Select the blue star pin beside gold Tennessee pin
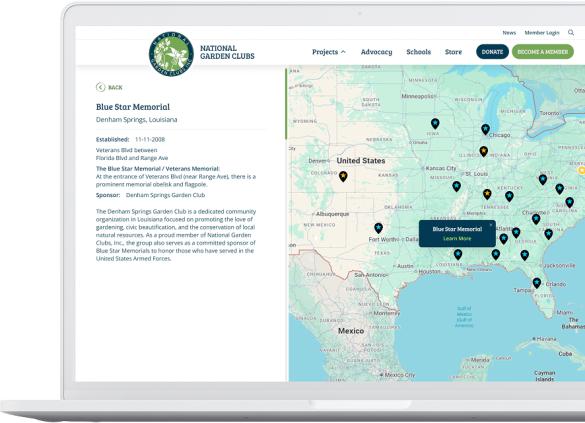Screen dimensions: 585x423 point(509,196)
